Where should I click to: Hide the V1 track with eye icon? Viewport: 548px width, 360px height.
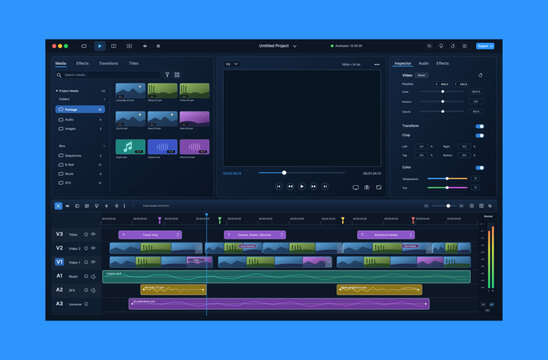coord(93,262)
